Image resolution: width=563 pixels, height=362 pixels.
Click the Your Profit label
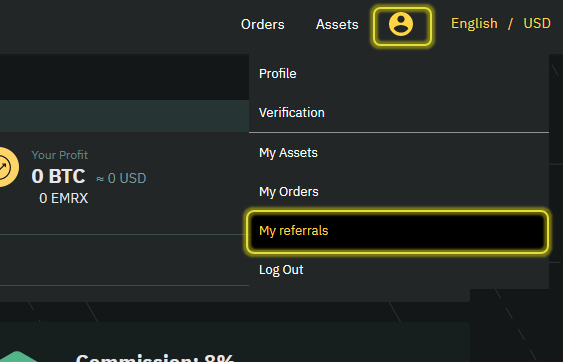[x=60, y=155]
